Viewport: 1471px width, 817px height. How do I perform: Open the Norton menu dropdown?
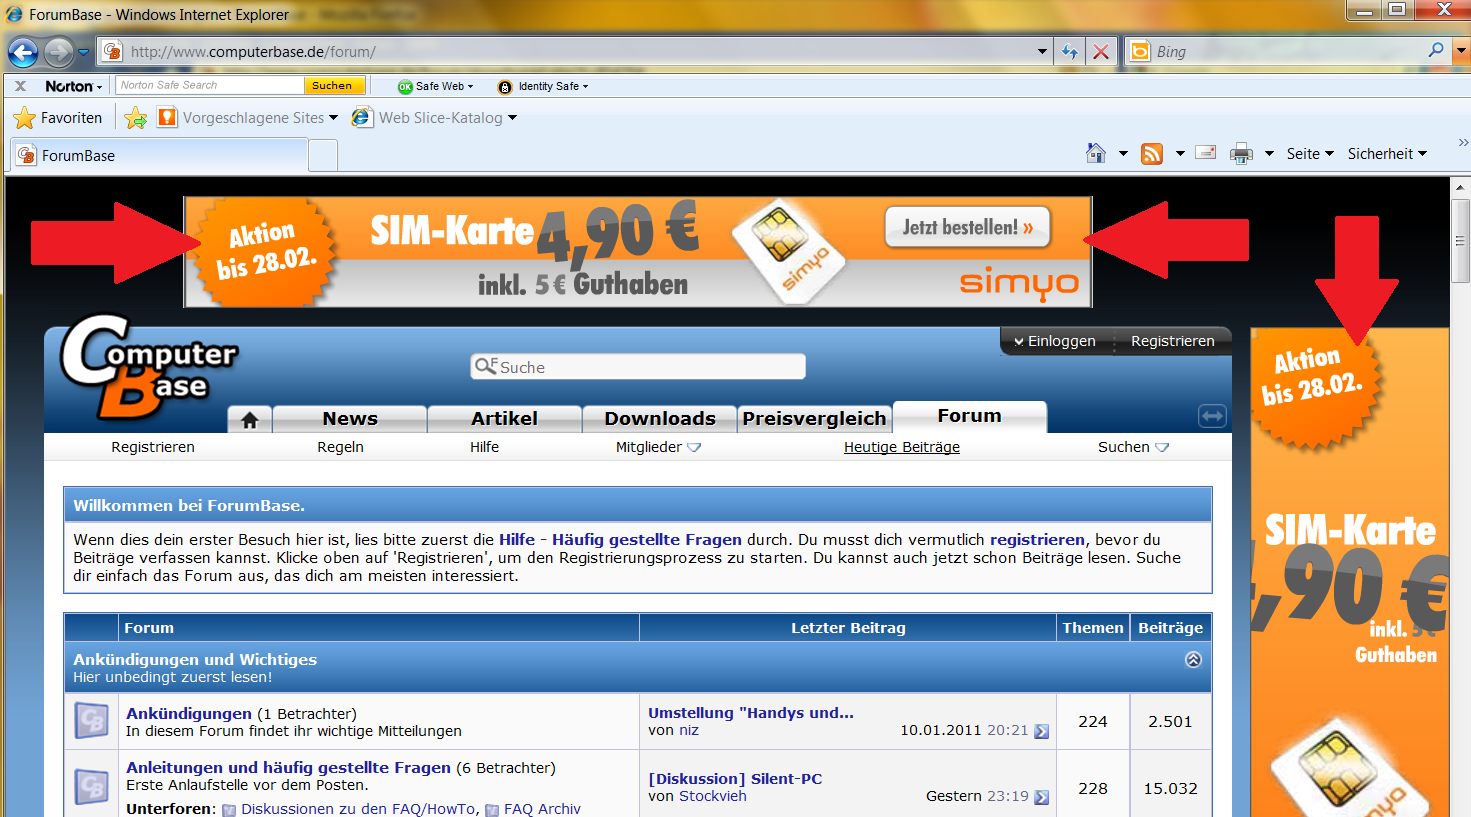click(x=74, y=86)
